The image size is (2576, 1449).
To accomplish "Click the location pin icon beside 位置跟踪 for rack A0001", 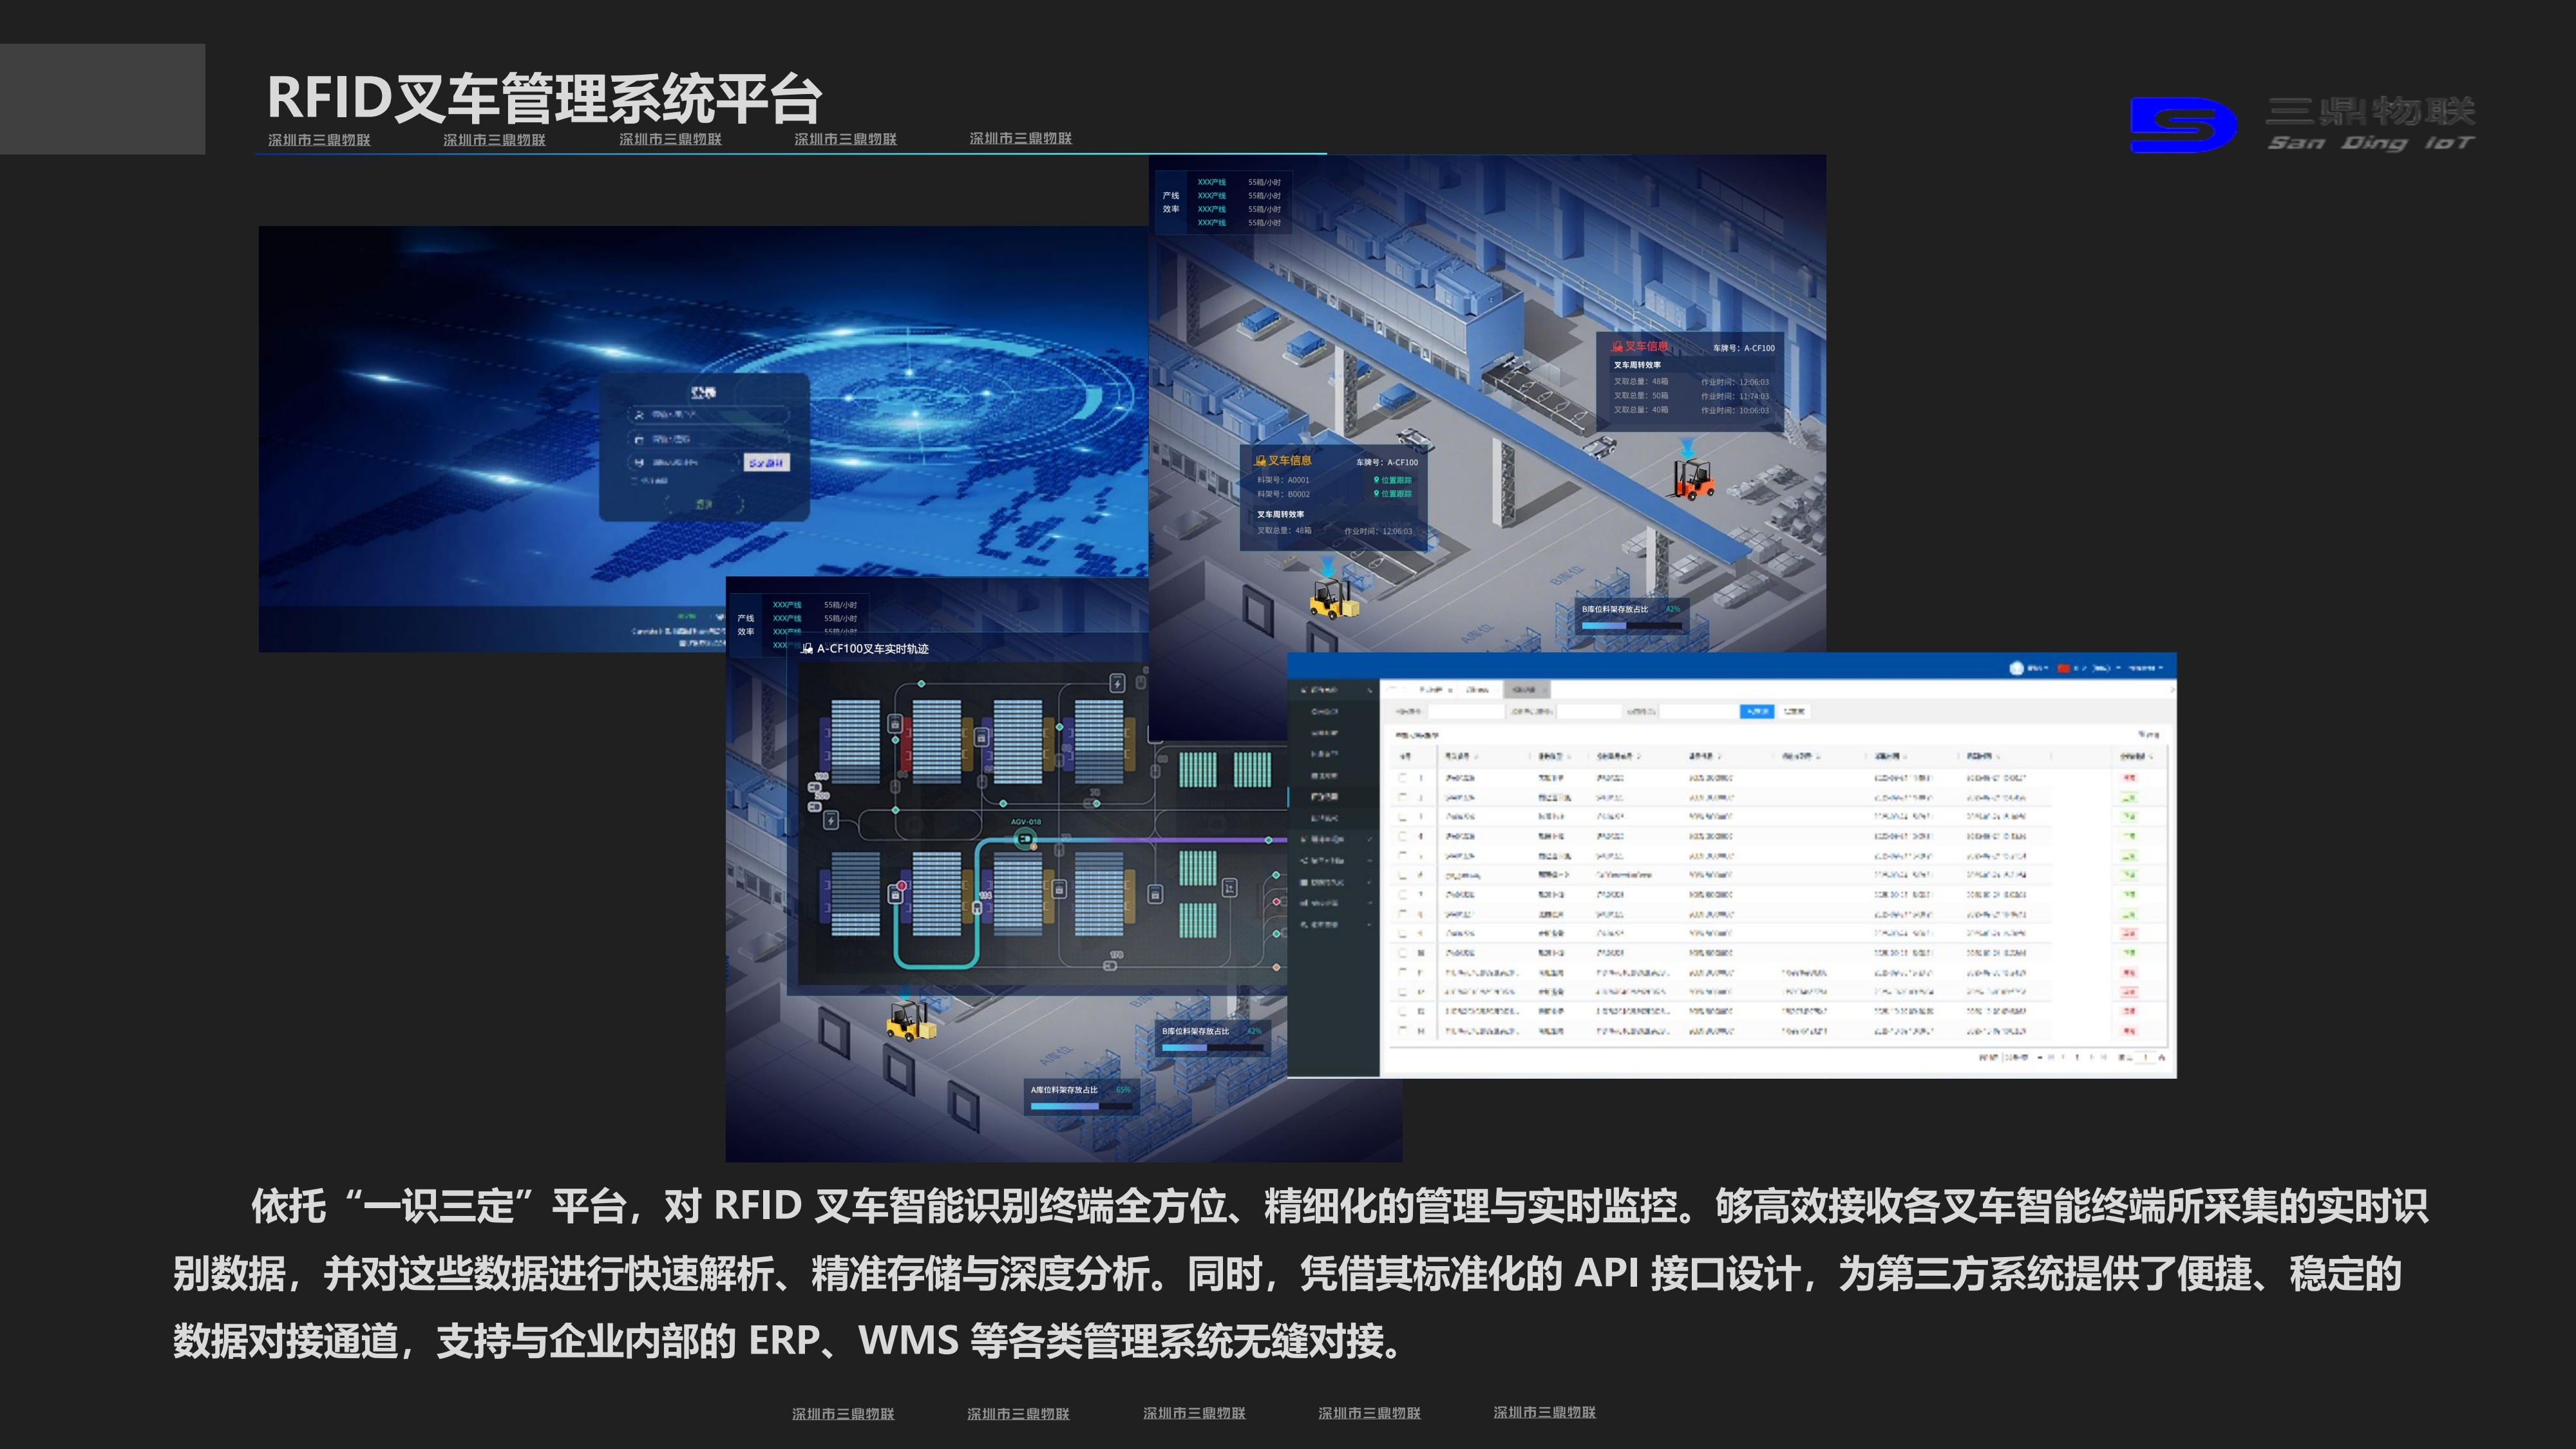I will click(1377, 480).
